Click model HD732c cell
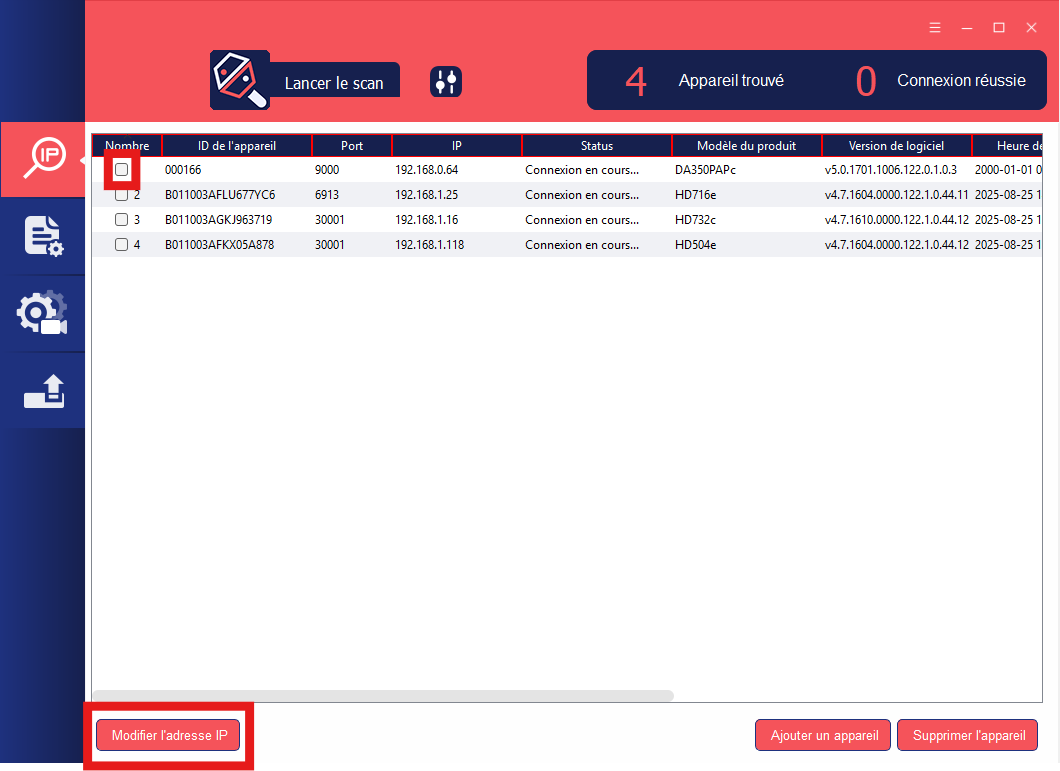This screenshot has width=1060, height=771. click(695, 220)
